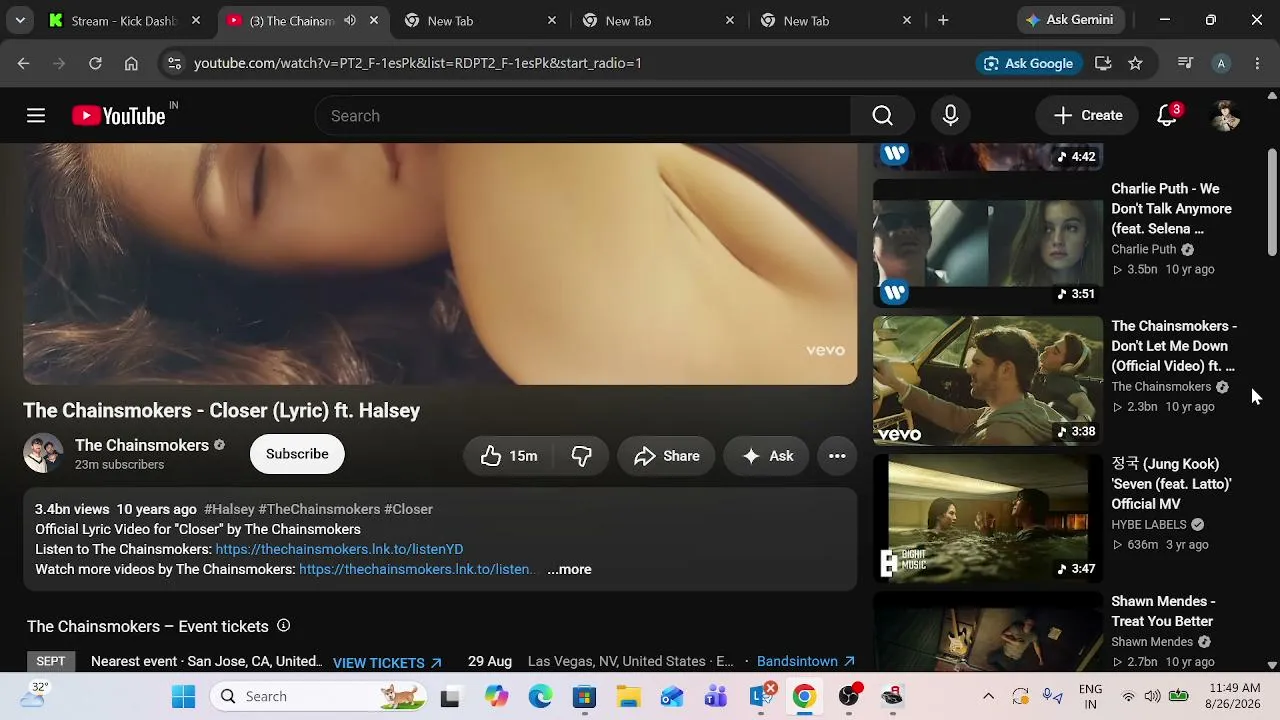
Task: View site information for youtube.com
Action: 174,63
